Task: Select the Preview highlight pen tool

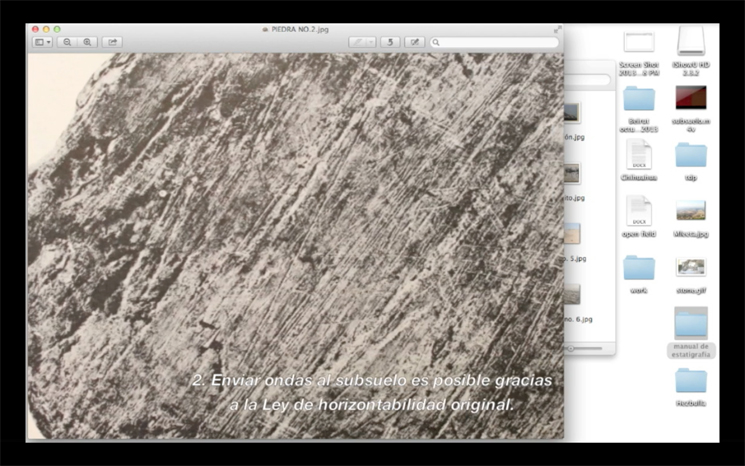Action: 357,42
